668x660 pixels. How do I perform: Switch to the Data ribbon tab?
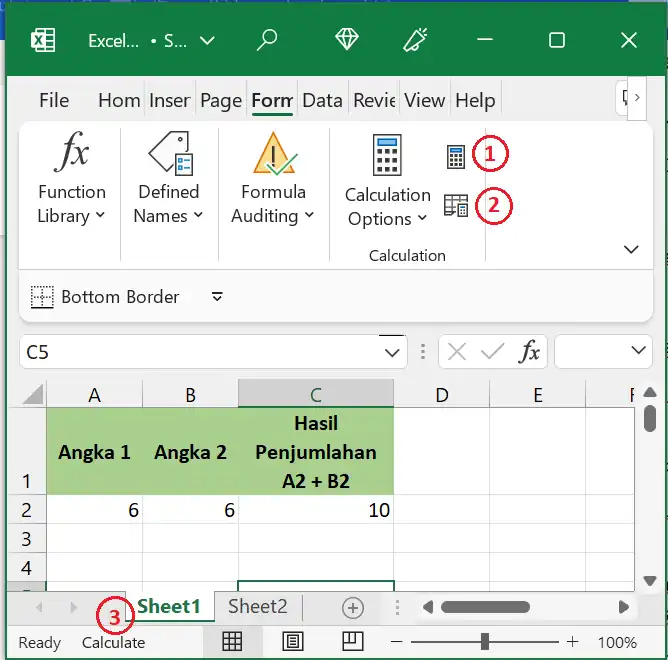tap(322, 101)
